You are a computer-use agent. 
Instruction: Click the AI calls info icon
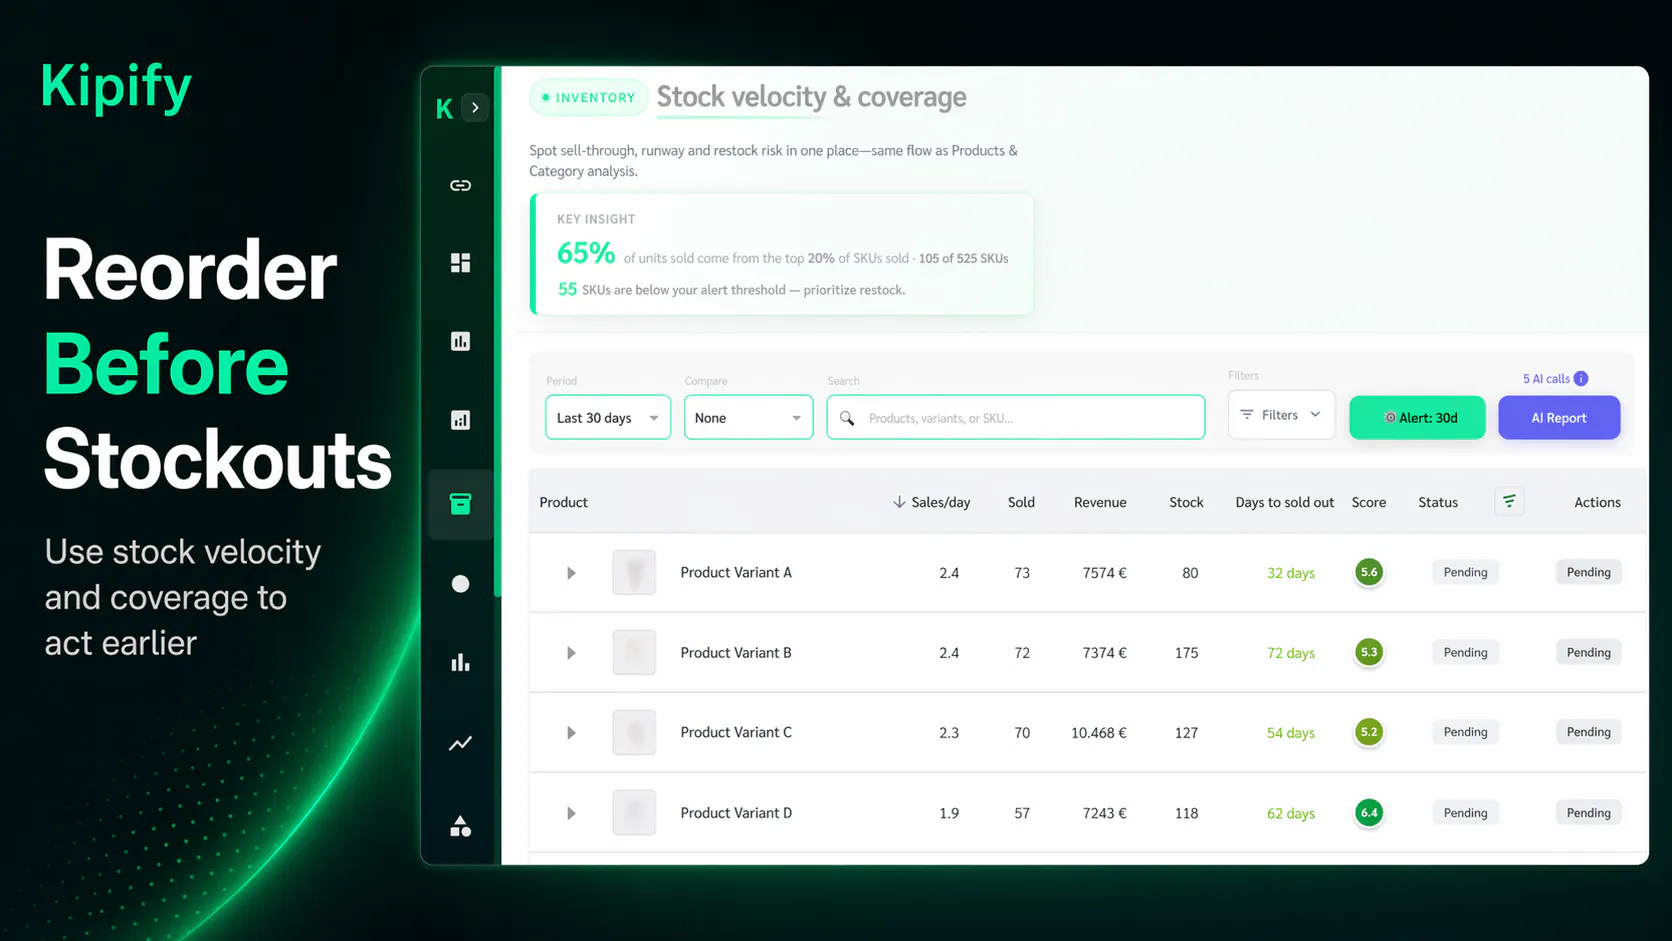point(1581,379)
